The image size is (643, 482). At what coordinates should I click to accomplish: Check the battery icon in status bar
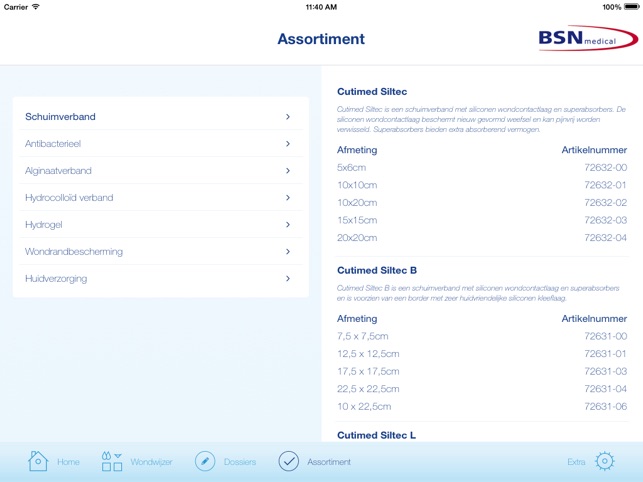[631, 7]
